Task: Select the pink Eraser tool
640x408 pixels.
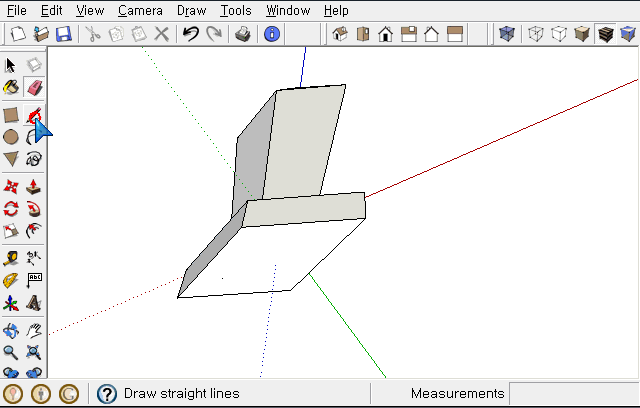Action: pyautogui.click(x=34, y=87)
